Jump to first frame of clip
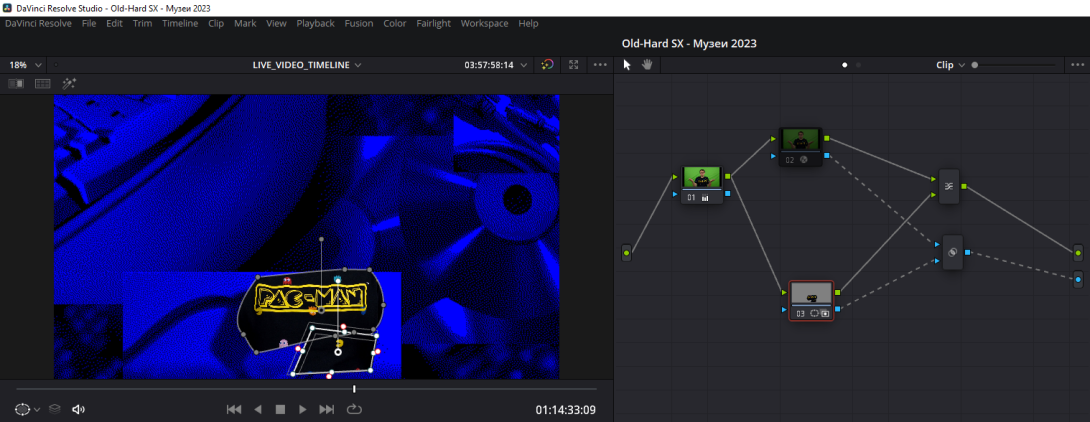This screenshot has height=422, width=1090. (x=234, y=409)
